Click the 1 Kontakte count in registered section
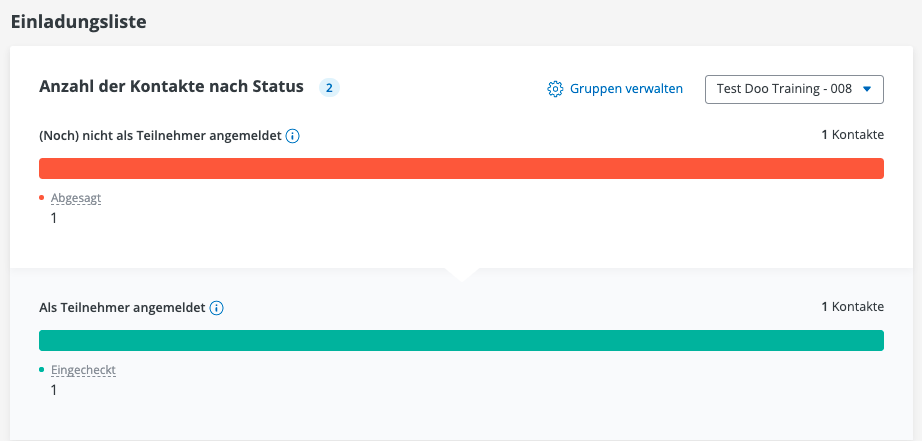Viewport: 922px width, 441px height. pyautogui.click(x=852, y=307)
